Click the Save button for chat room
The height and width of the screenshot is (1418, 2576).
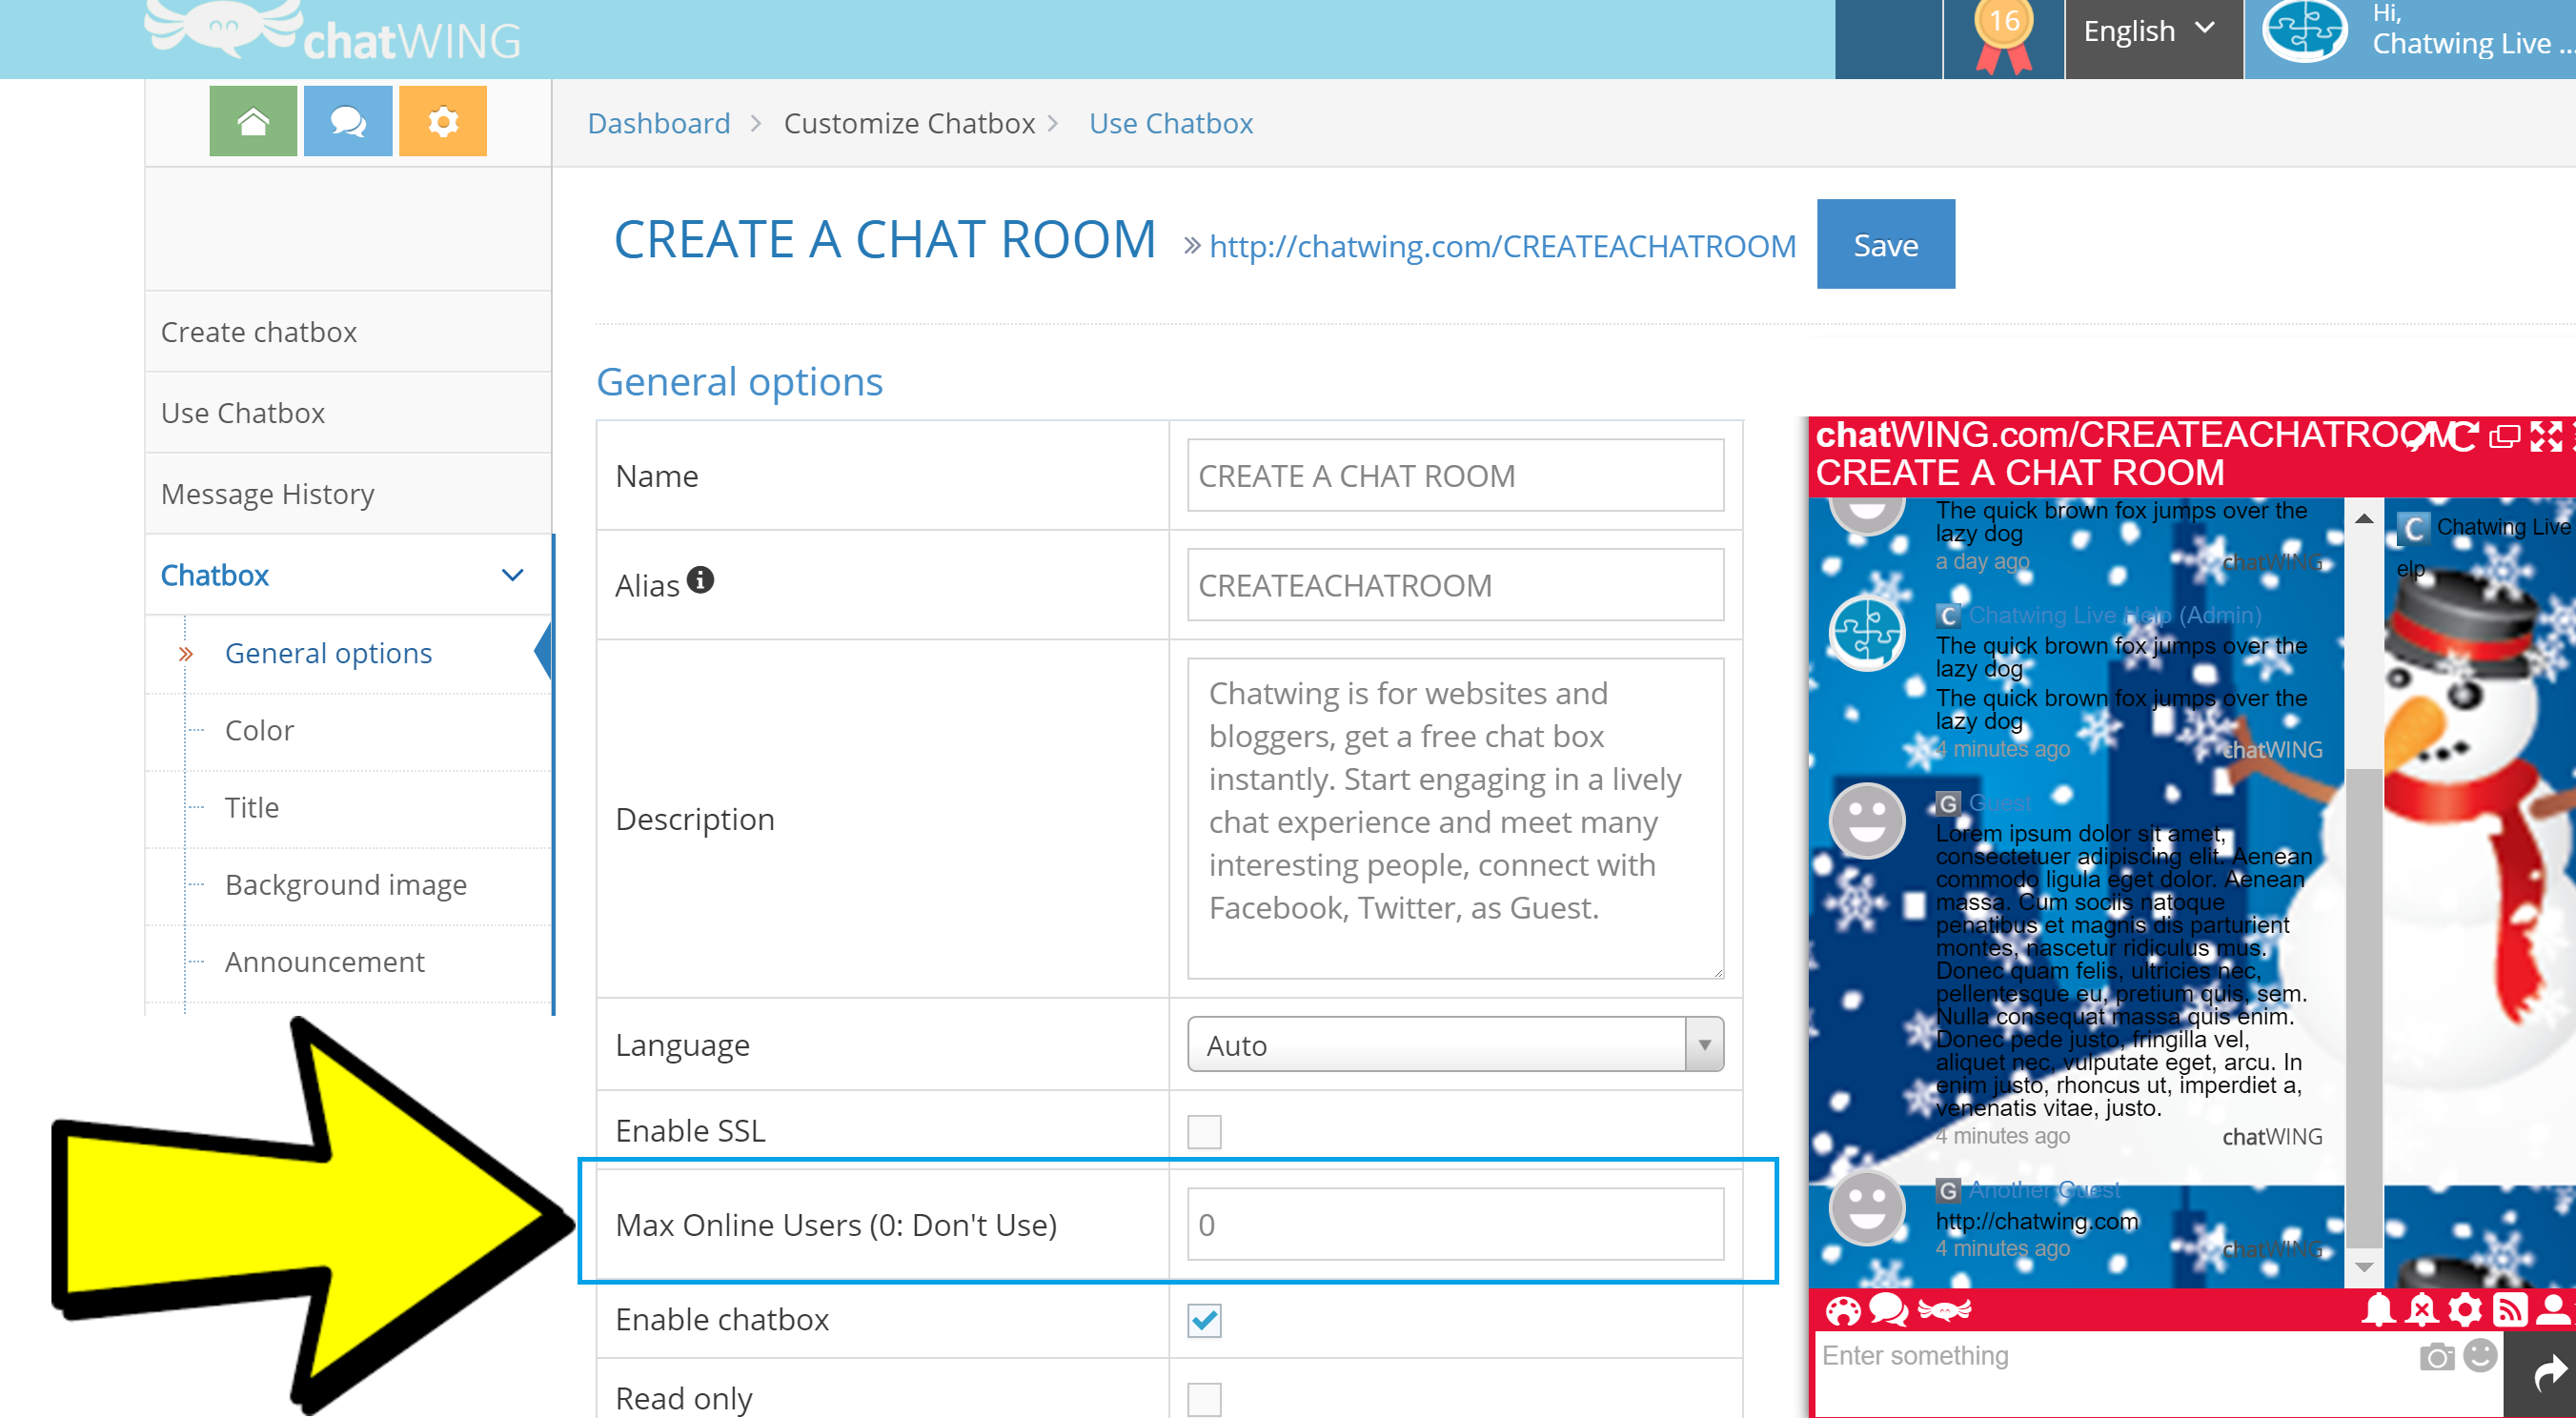(1884, 243)
